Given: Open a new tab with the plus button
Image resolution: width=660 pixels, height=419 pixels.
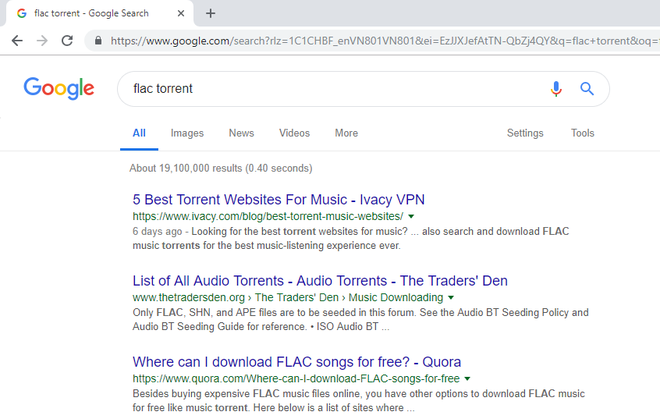Looking at the screenshot, I should [x=210, y=13].
